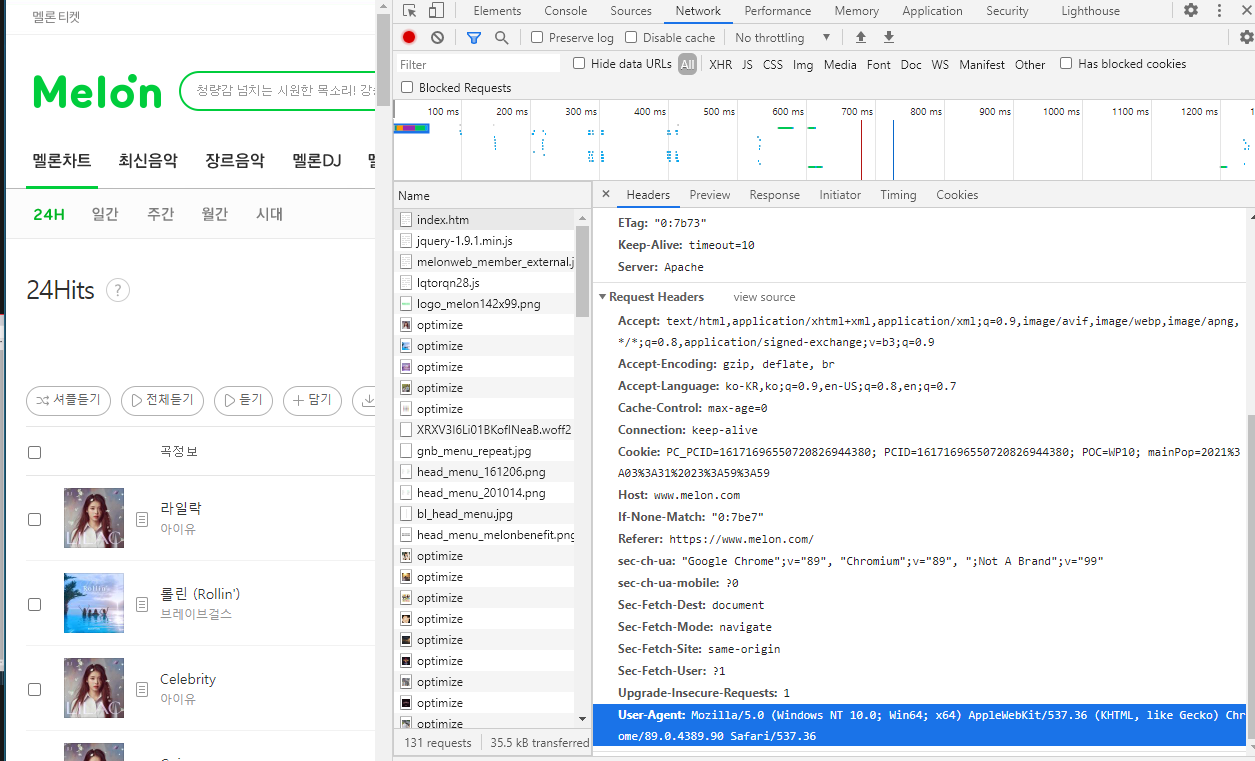Tick the checkbox for Celebrity
The height and width of the screenshot is (761, 1255).
coord(35,689)
